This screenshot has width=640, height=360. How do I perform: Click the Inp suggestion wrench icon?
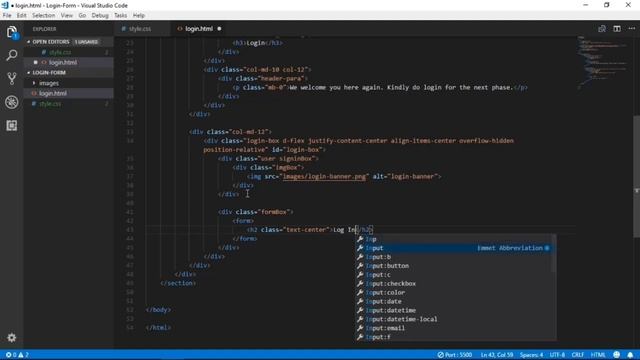tap(360, 239)
